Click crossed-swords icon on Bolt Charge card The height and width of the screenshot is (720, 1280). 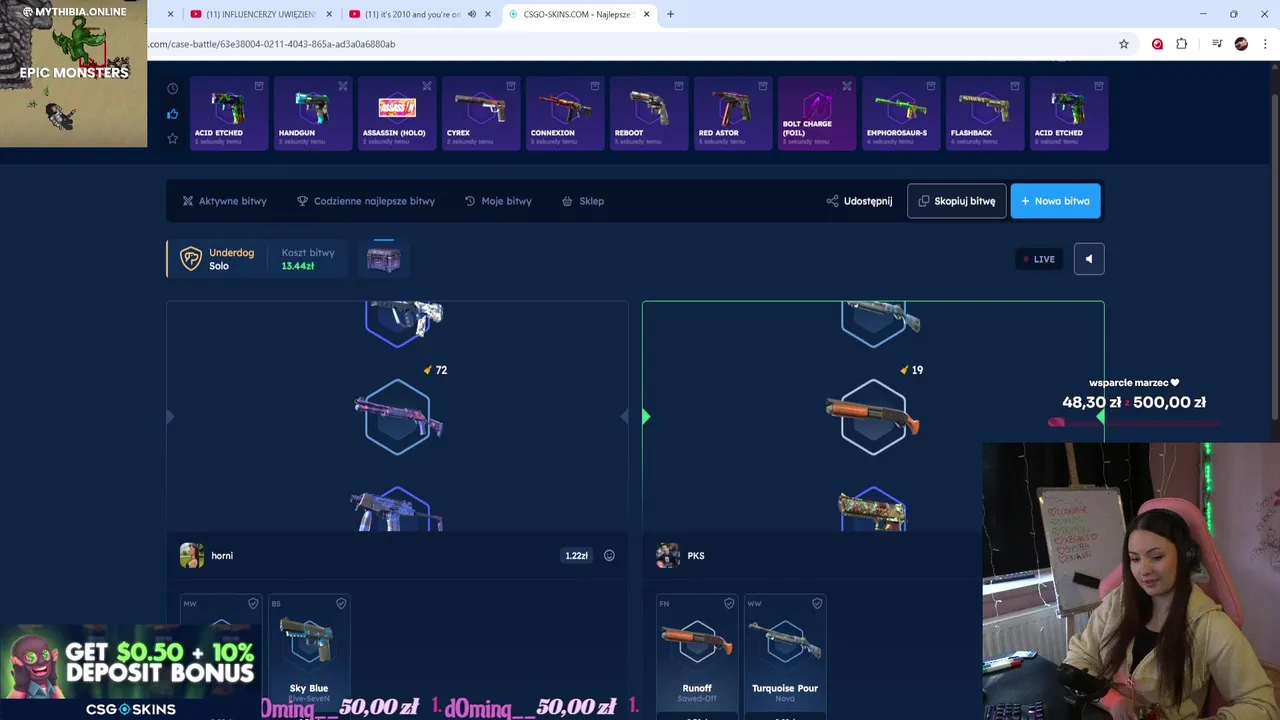pos(847,86)
